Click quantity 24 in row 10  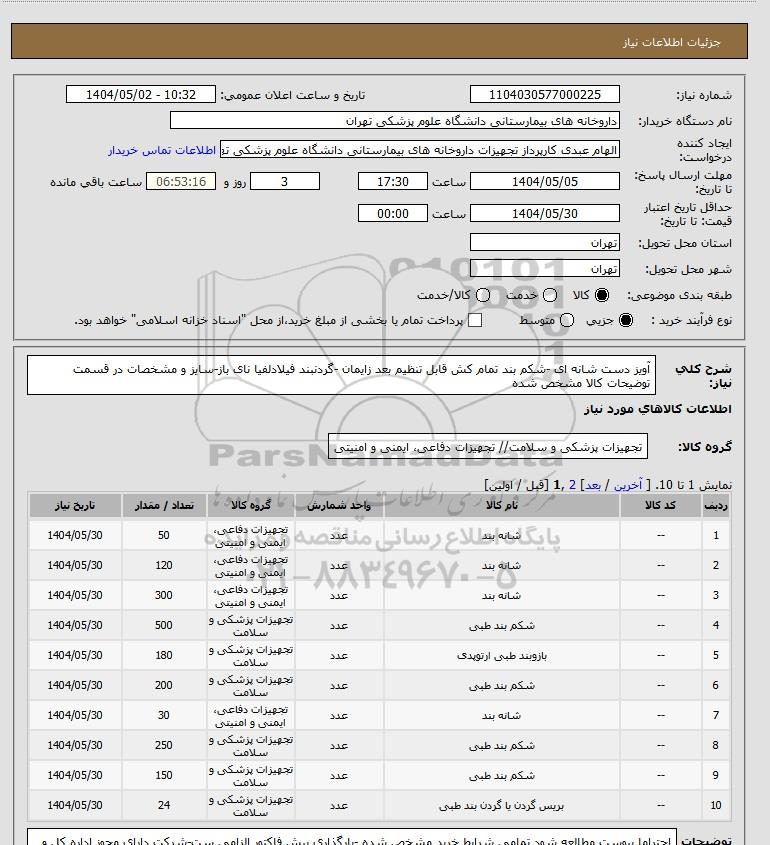[x=164, y=805]
